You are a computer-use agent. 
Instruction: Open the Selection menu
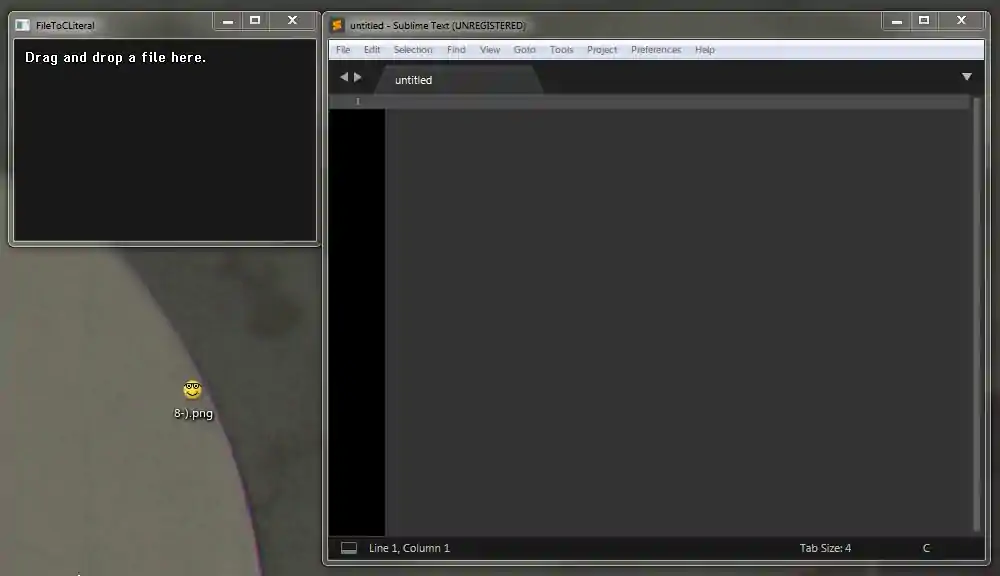(413, 50)
